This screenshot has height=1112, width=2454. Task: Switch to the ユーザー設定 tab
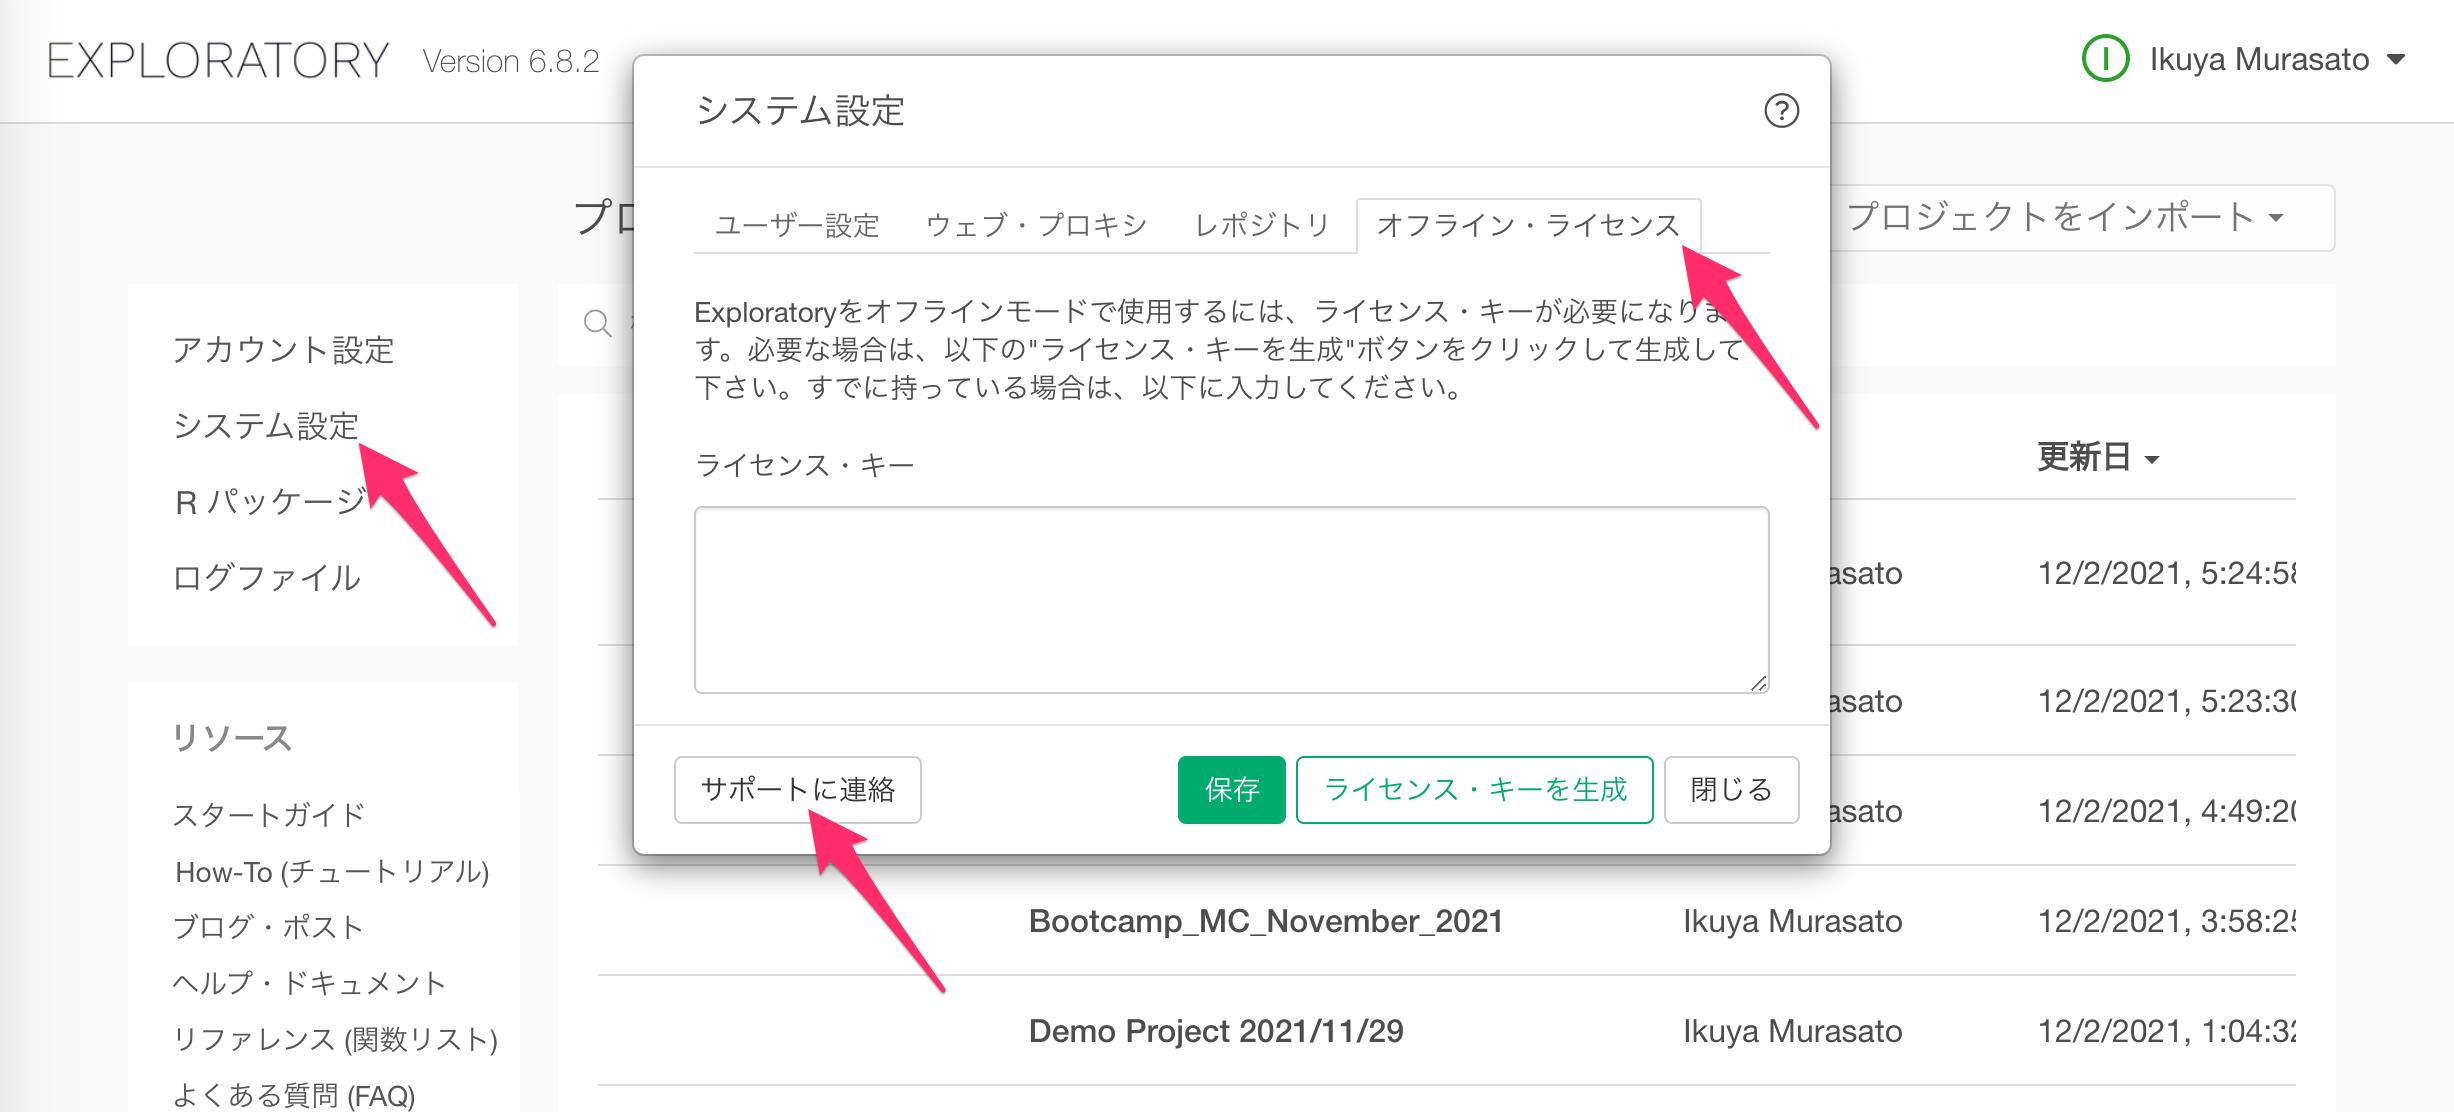click(797, 225)
